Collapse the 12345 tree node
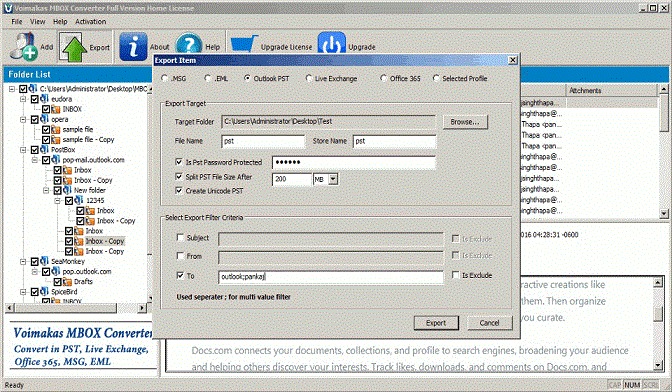This screenshot has height=392, width=672. [57, 200]
